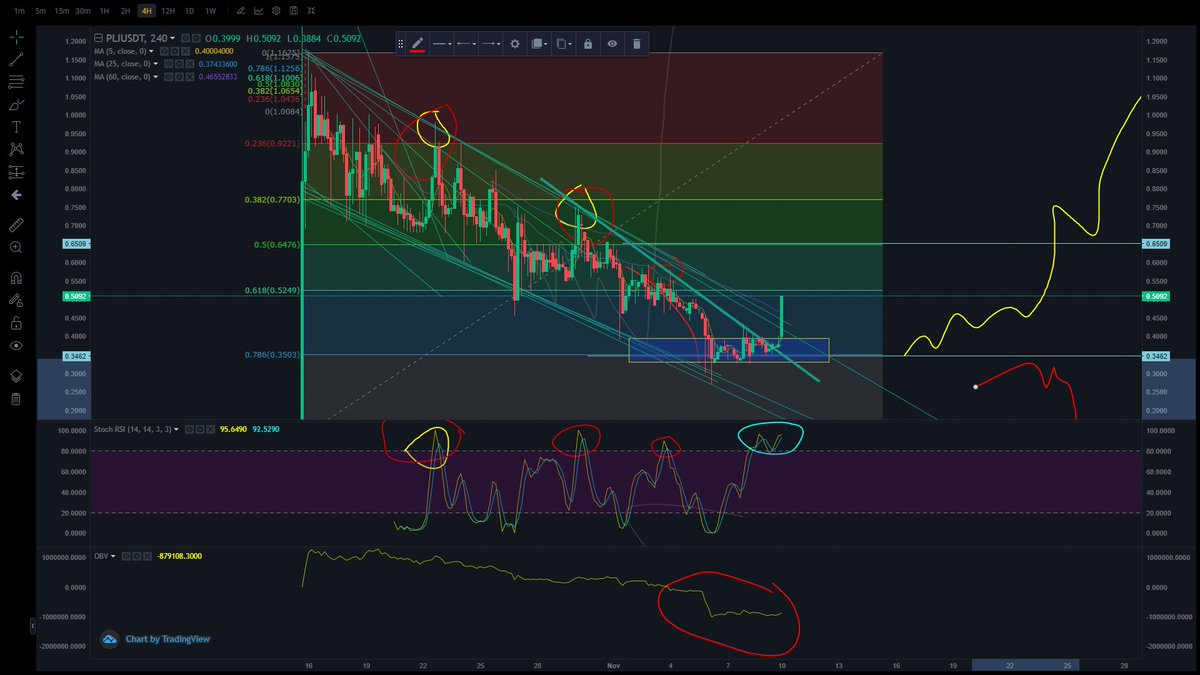This screenshot has width=1200, height=675.
Task: Switch to the 5m timeframe
Action: click(x=40, y=11)
